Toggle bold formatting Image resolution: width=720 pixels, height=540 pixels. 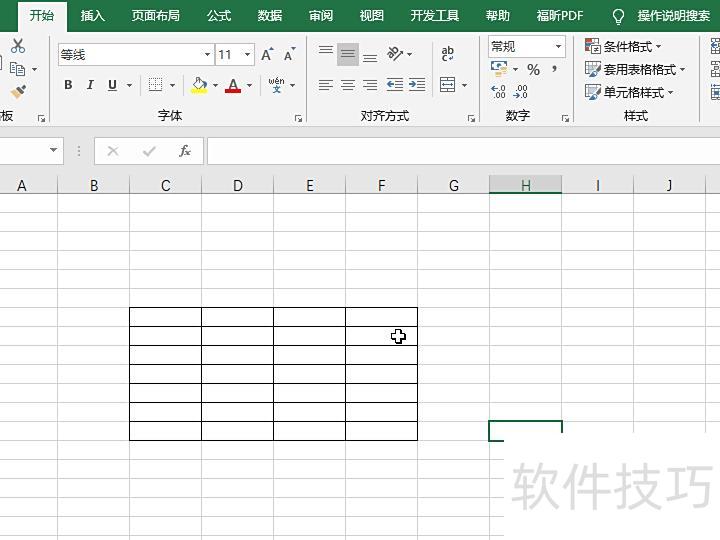(x=68, y=85)
